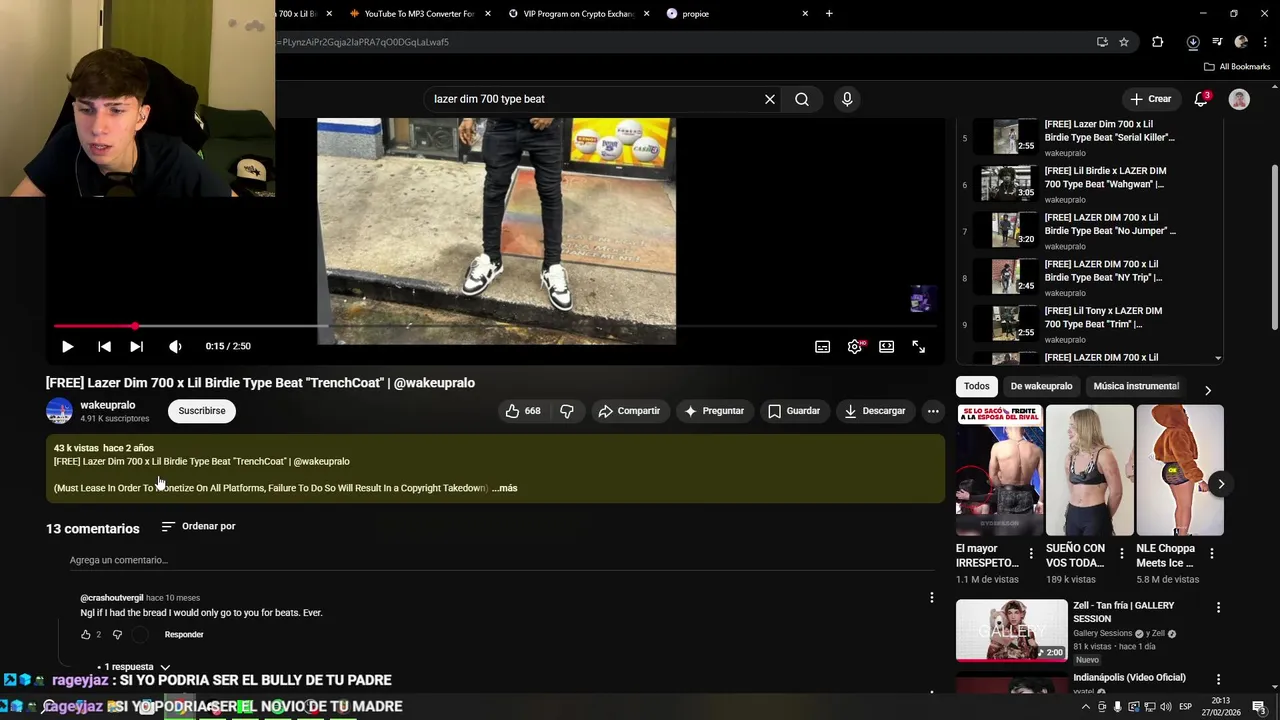Viewport: 1280px width, 720px height.
Task: Show more filter chips arrow
Action: [x=1208, y=390]
